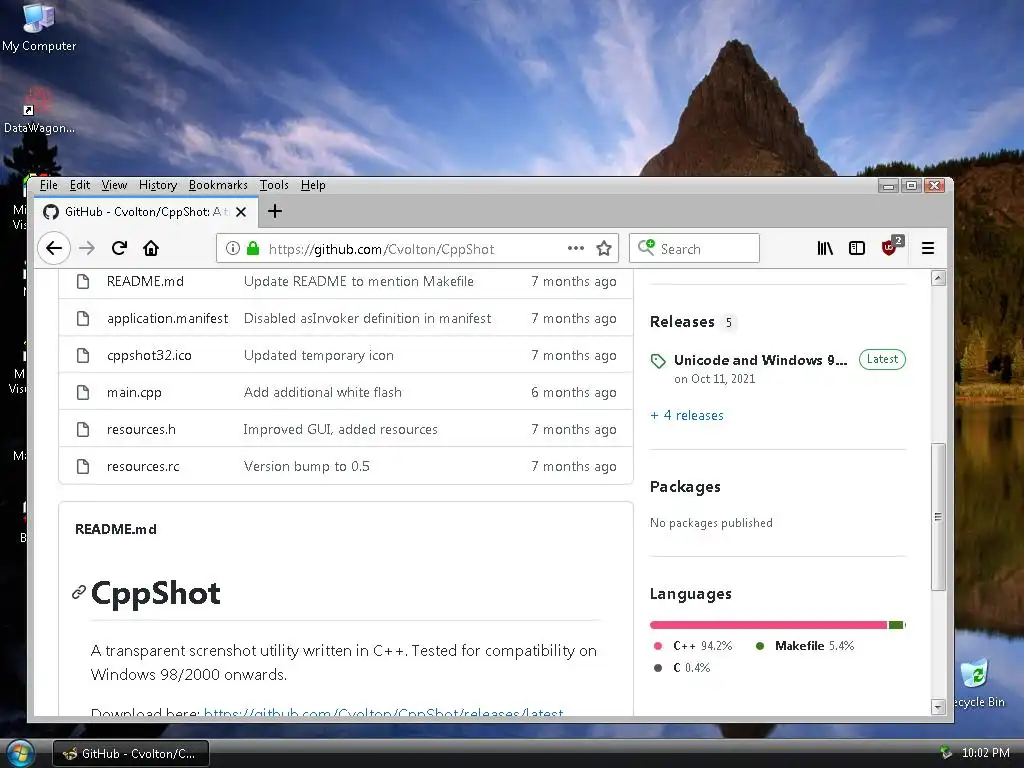Open the resources.rc file link

[x=143, y=466]
